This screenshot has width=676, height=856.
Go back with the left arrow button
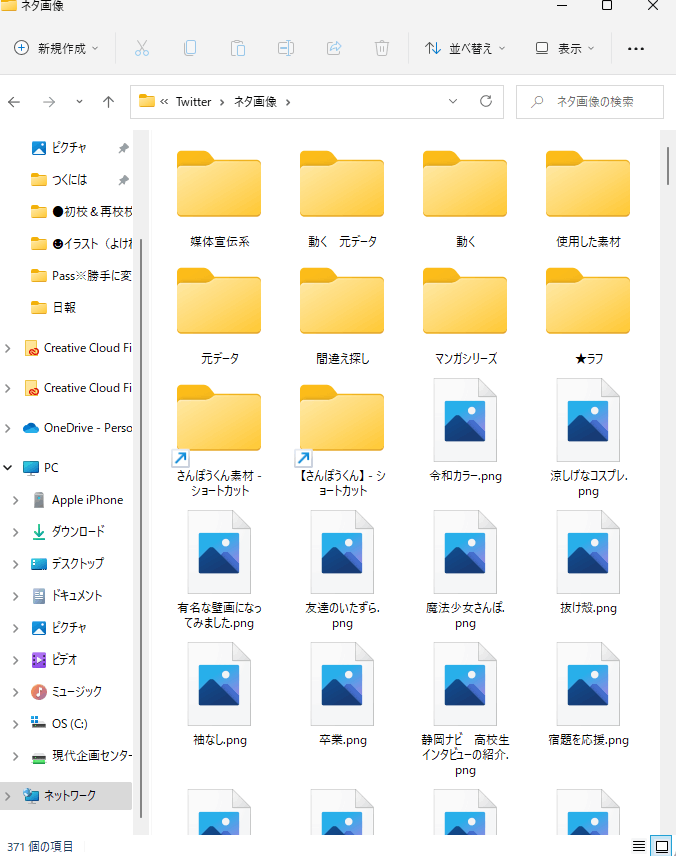pos(14,102)
